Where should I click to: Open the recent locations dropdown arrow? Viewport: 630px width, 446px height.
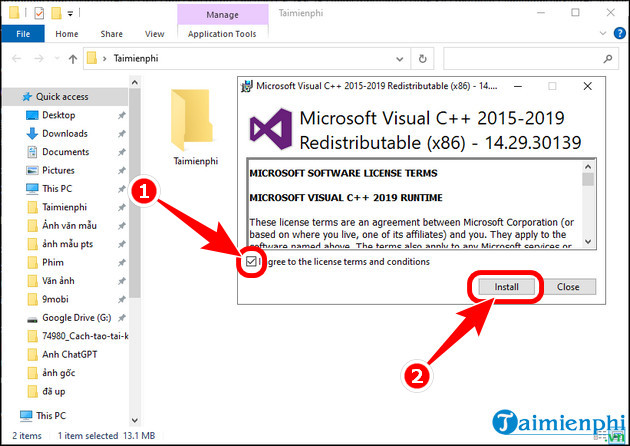point(57,59)
